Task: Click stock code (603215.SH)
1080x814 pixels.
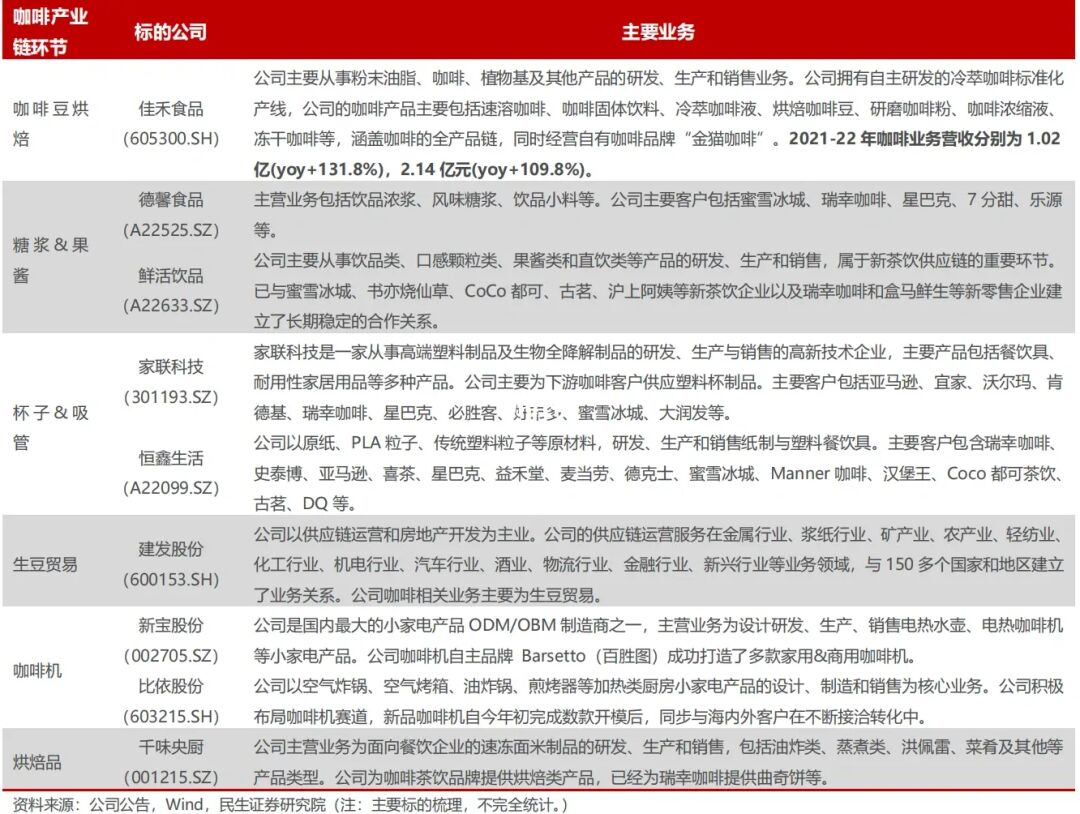Action: pos(171,716)
